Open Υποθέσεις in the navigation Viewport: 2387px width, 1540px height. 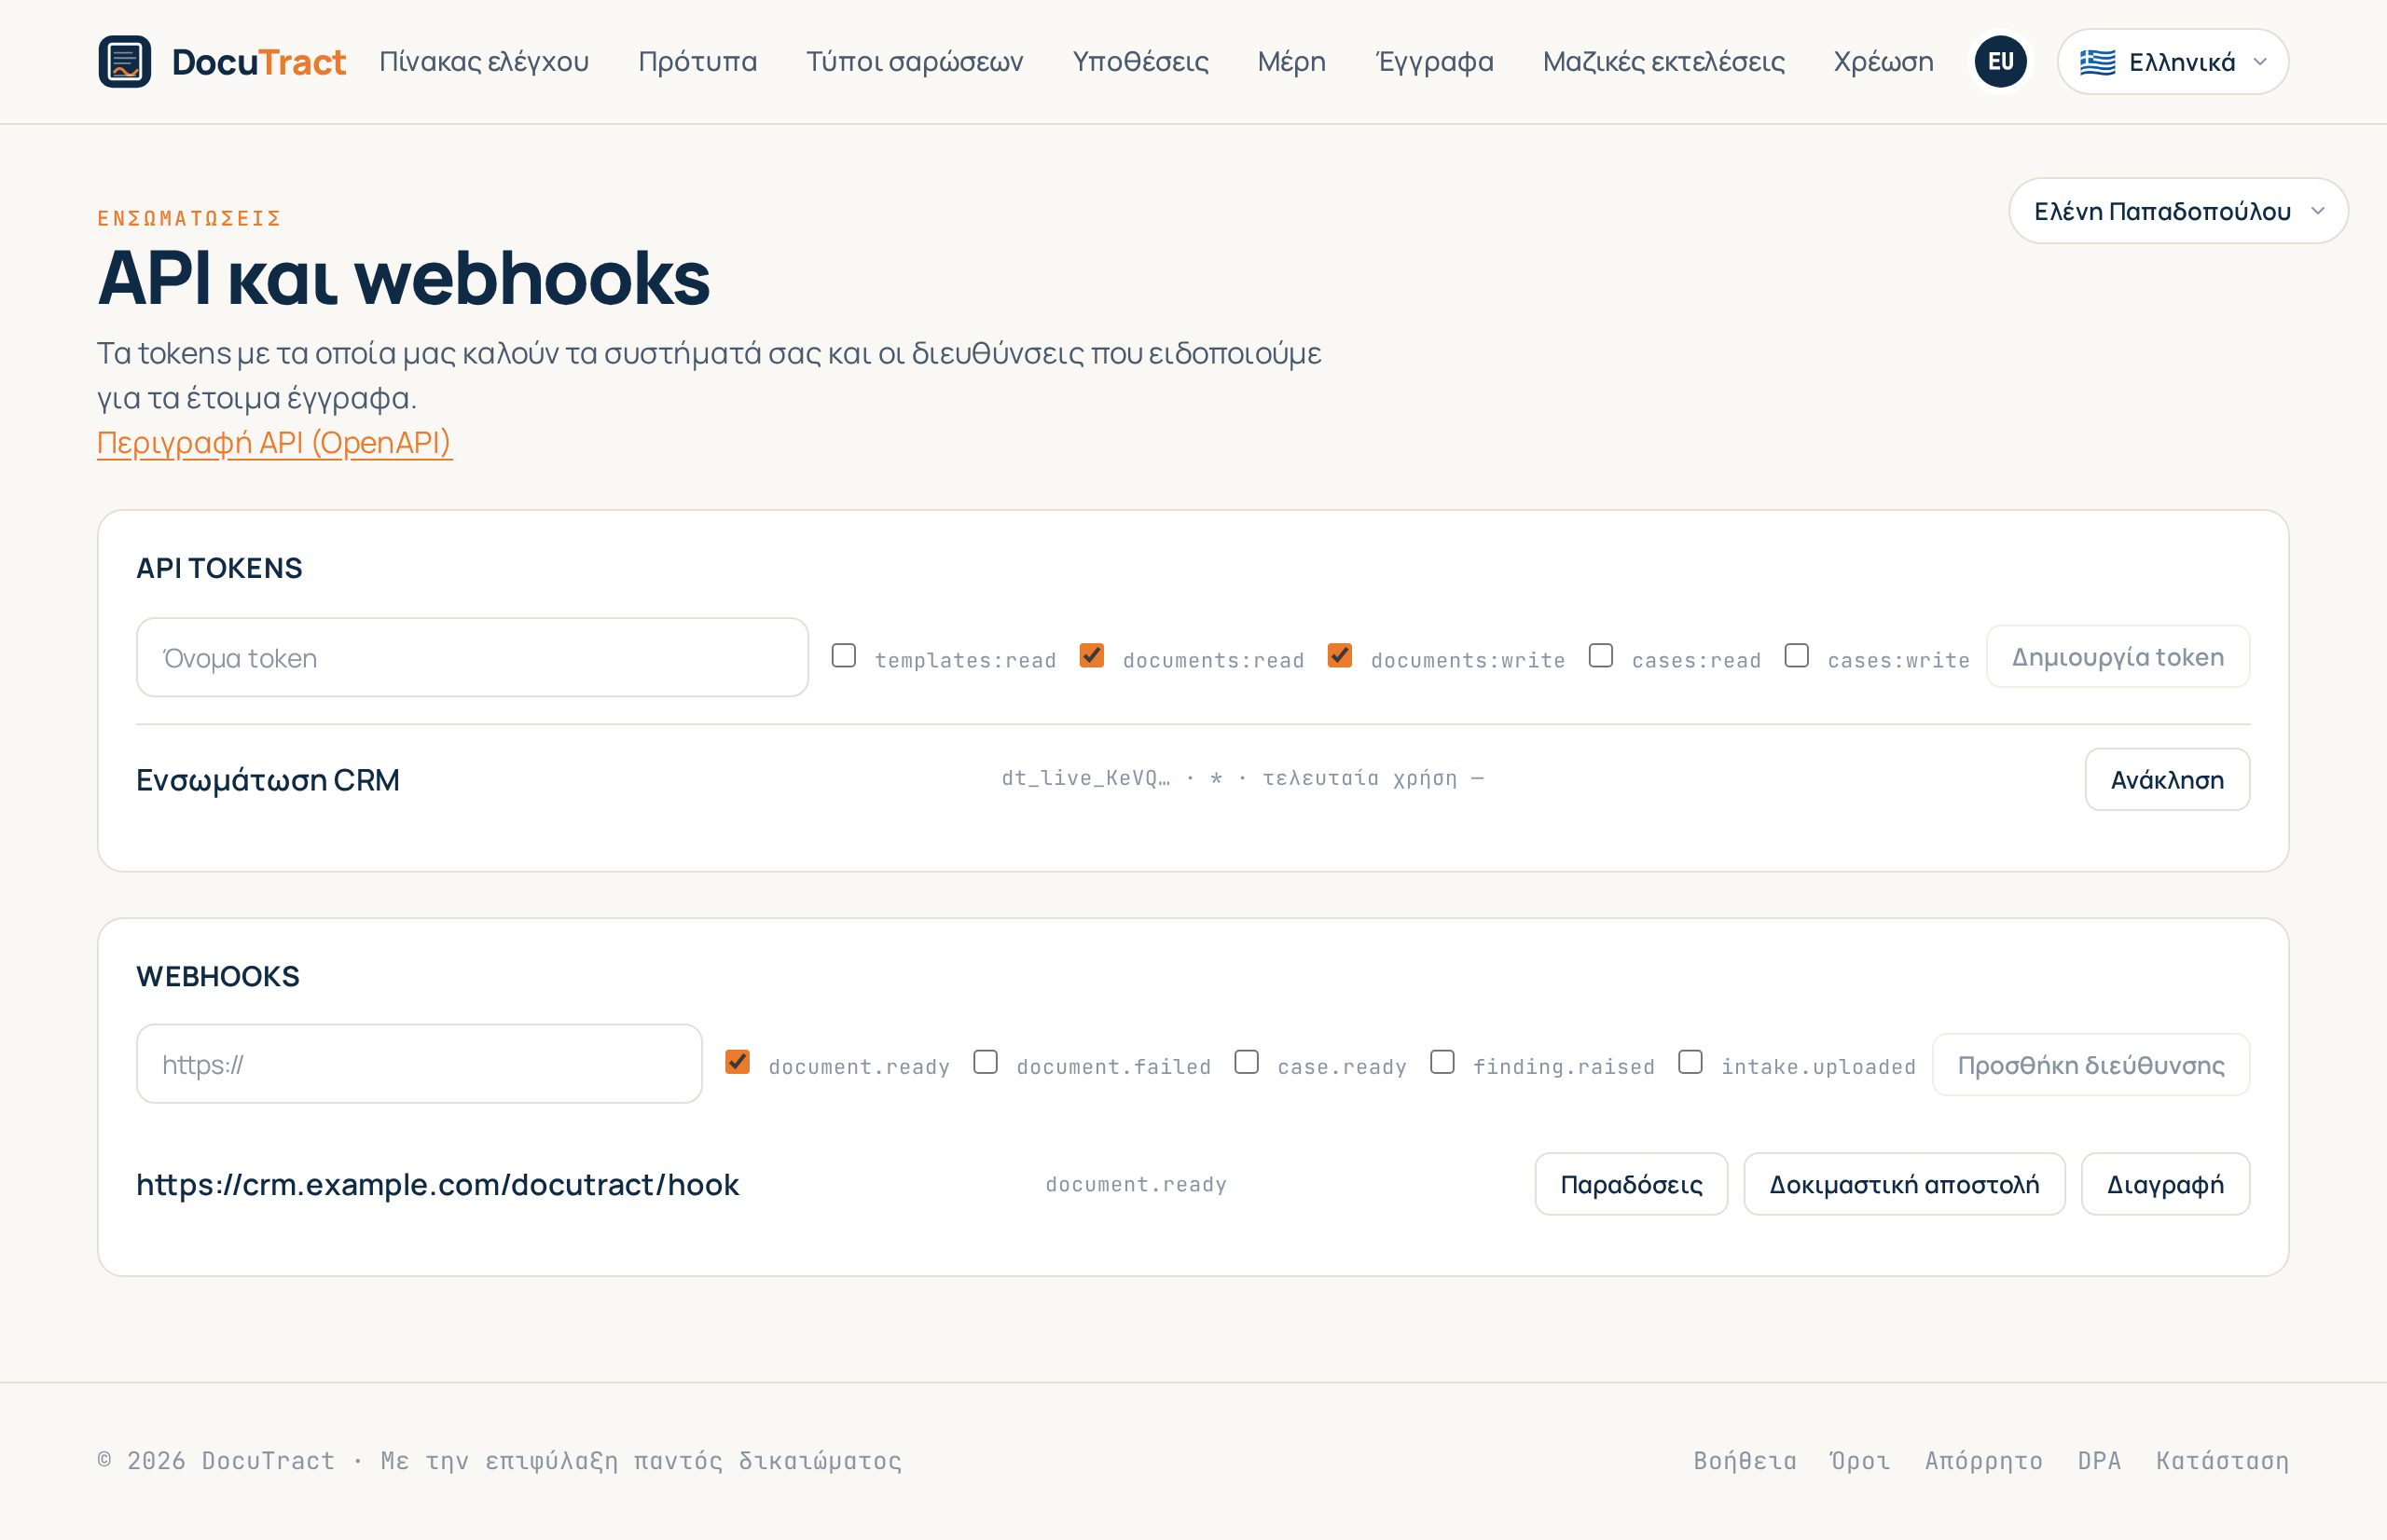coord(1140,62)
